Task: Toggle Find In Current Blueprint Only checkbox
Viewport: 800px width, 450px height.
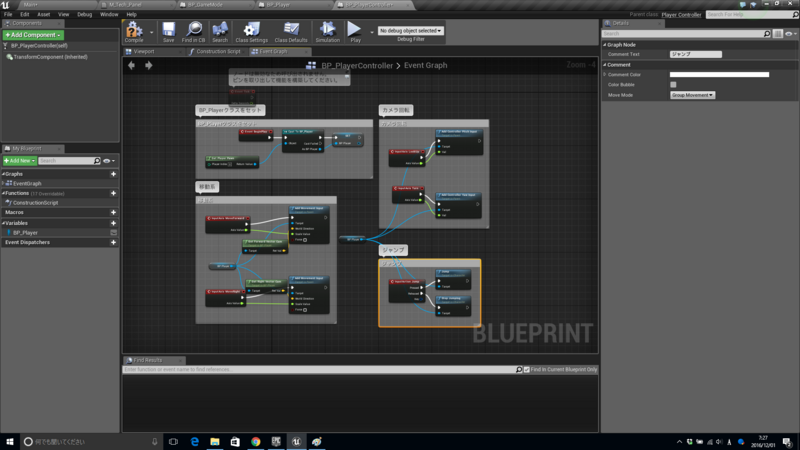Action: pyautogui.click(x=527, y=369)
